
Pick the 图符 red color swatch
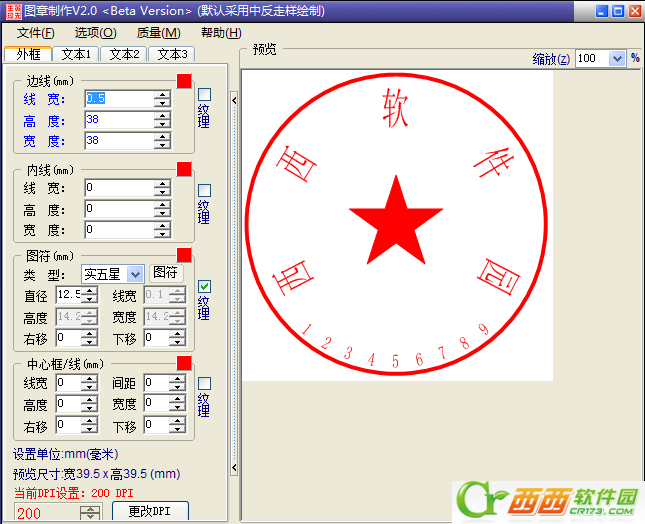point(184,255)
